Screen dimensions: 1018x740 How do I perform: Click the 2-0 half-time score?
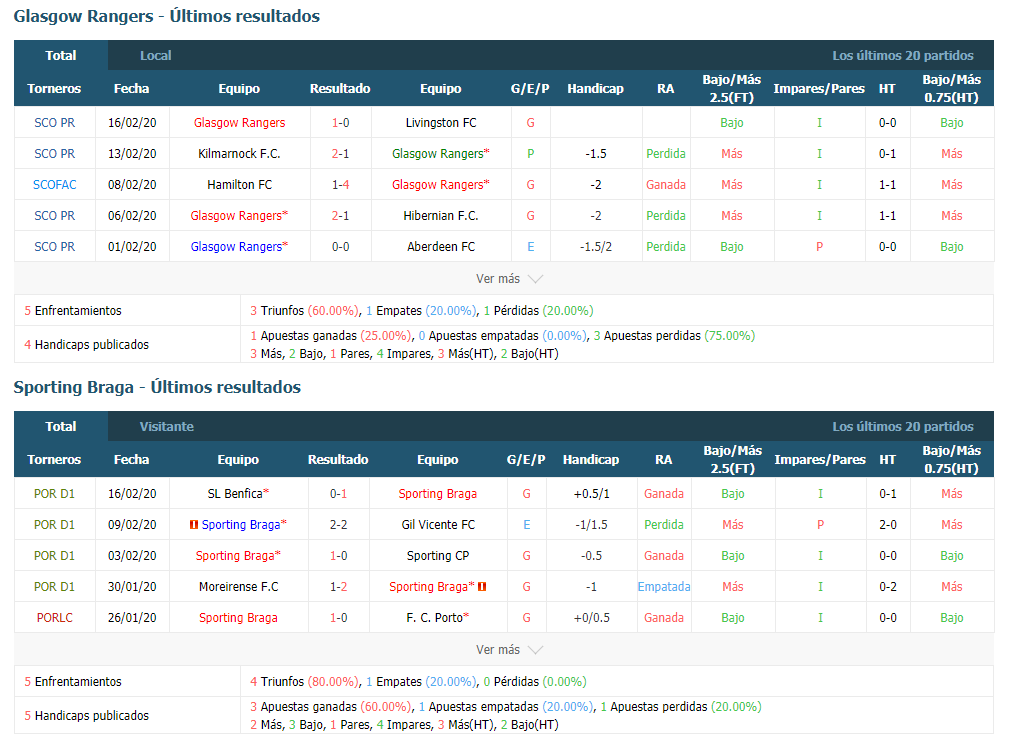[x=888, y=525]
